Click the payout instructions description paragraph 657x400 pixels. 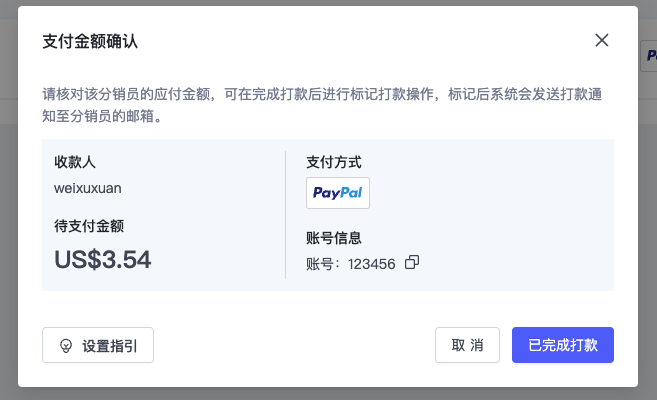(x=322, y=105)
